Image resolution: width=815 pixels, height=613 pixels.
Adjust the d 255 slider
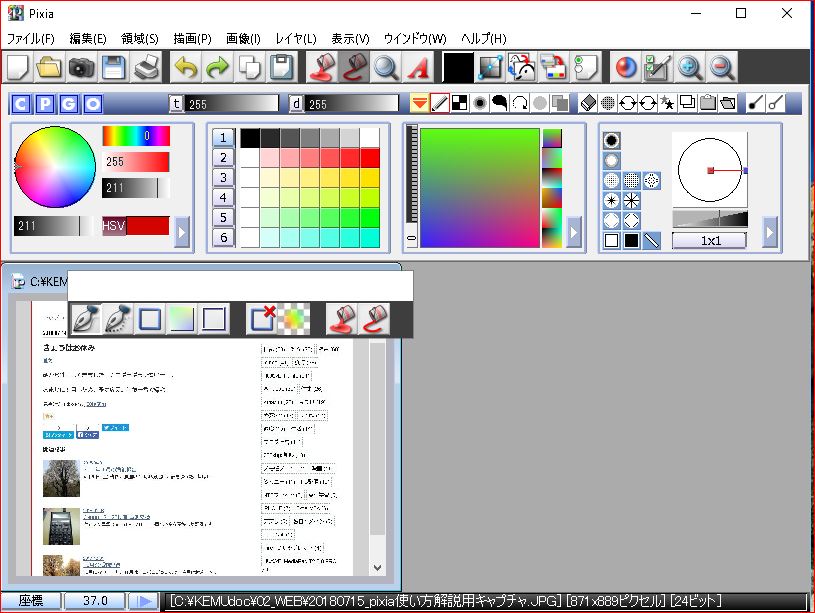click(x=351, y=104)
